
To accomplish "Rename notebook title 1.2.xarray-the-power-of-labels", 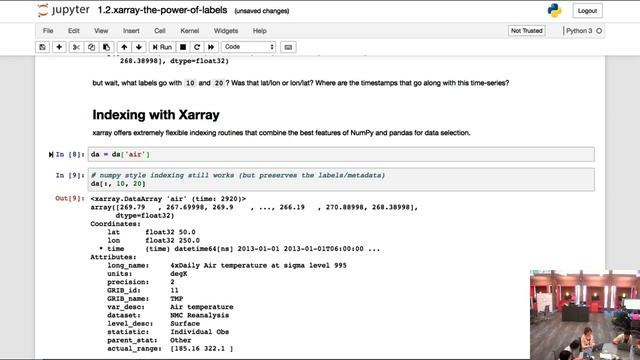I will click(x=162, y=10).
